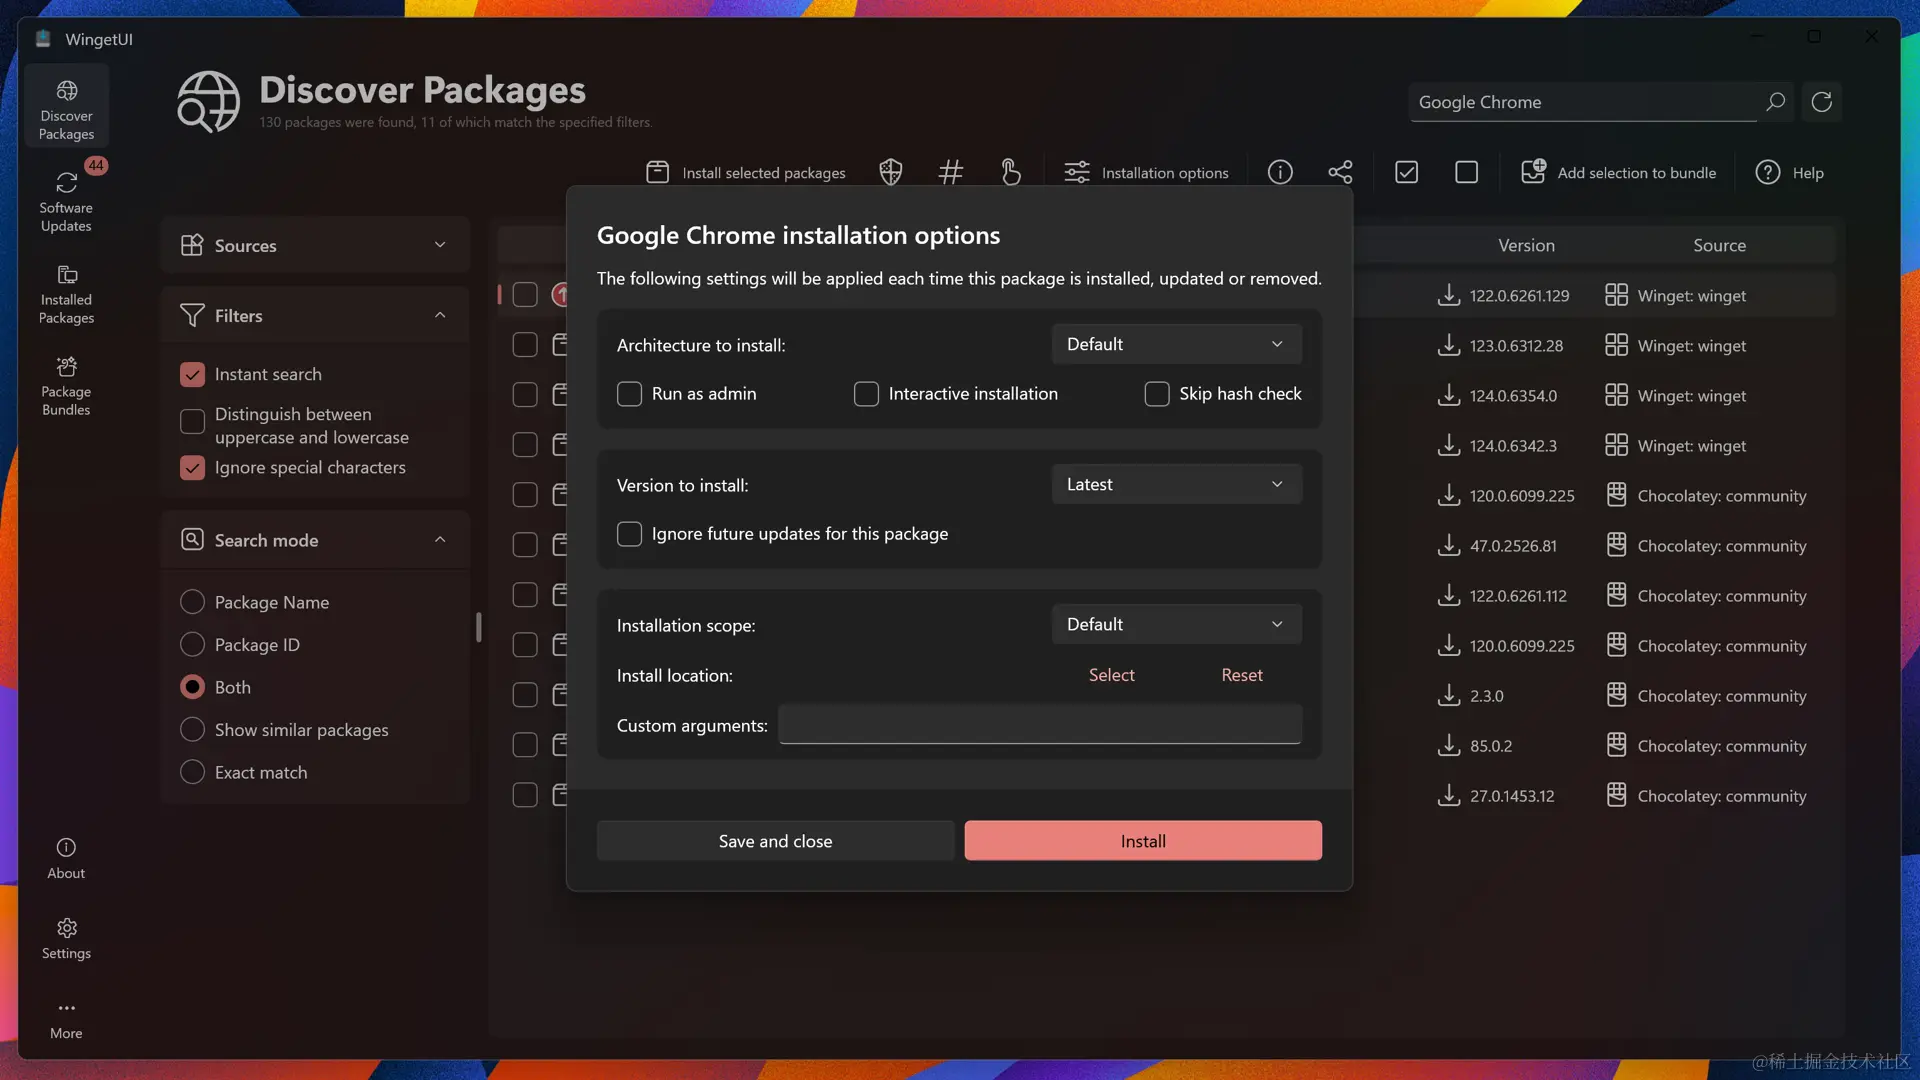Viewport: 1920px width, 1080px height.
Task: Expand the Sources panel
Action: (315, 245)
